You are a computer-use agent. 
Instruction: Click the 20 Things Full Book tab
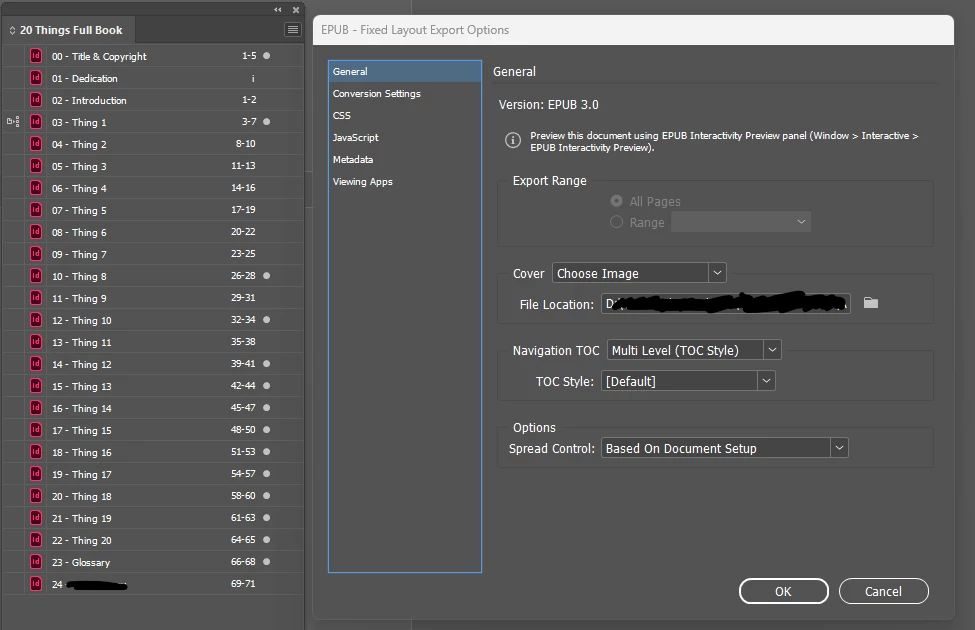coord(70,30)
